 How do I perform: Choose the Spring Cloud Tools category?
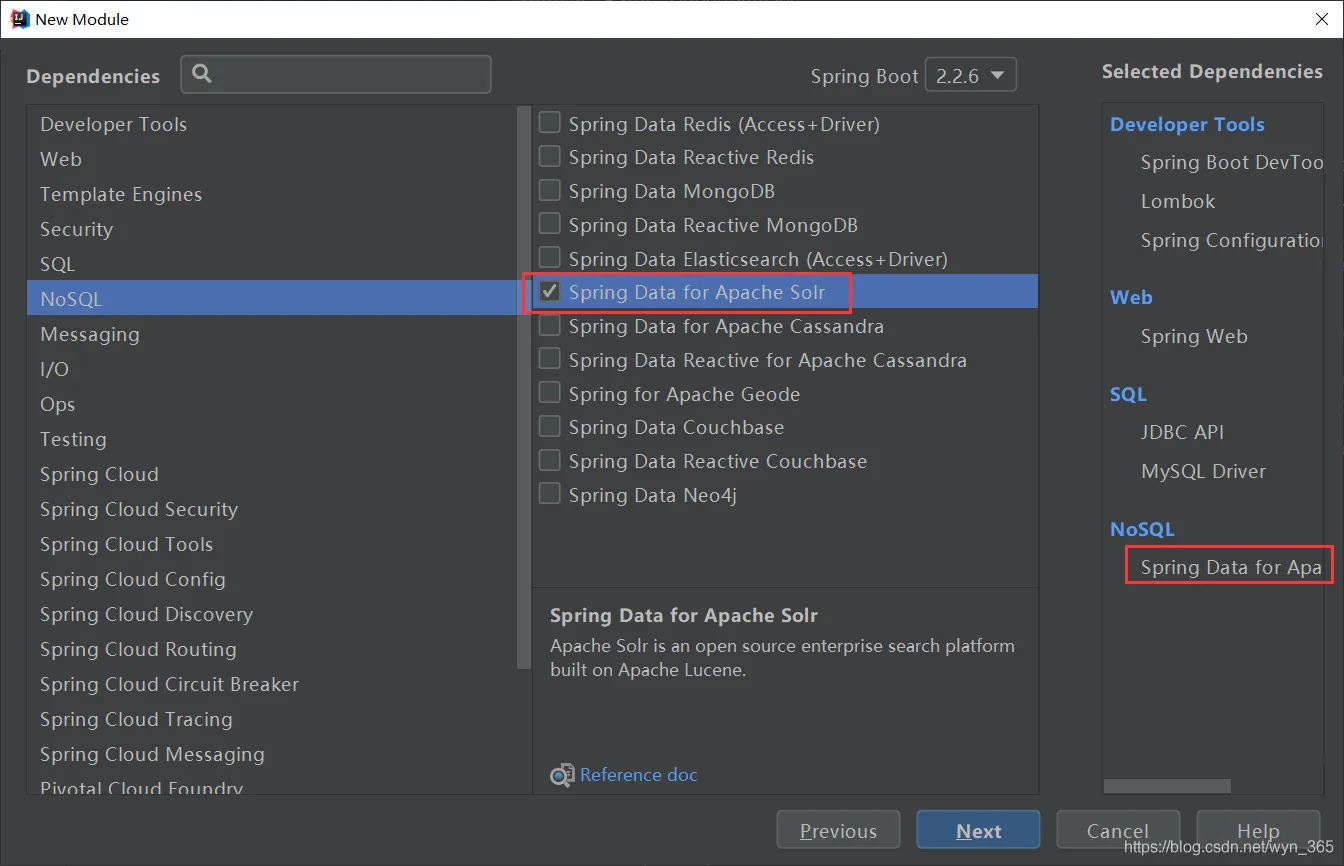pos(272,544)
